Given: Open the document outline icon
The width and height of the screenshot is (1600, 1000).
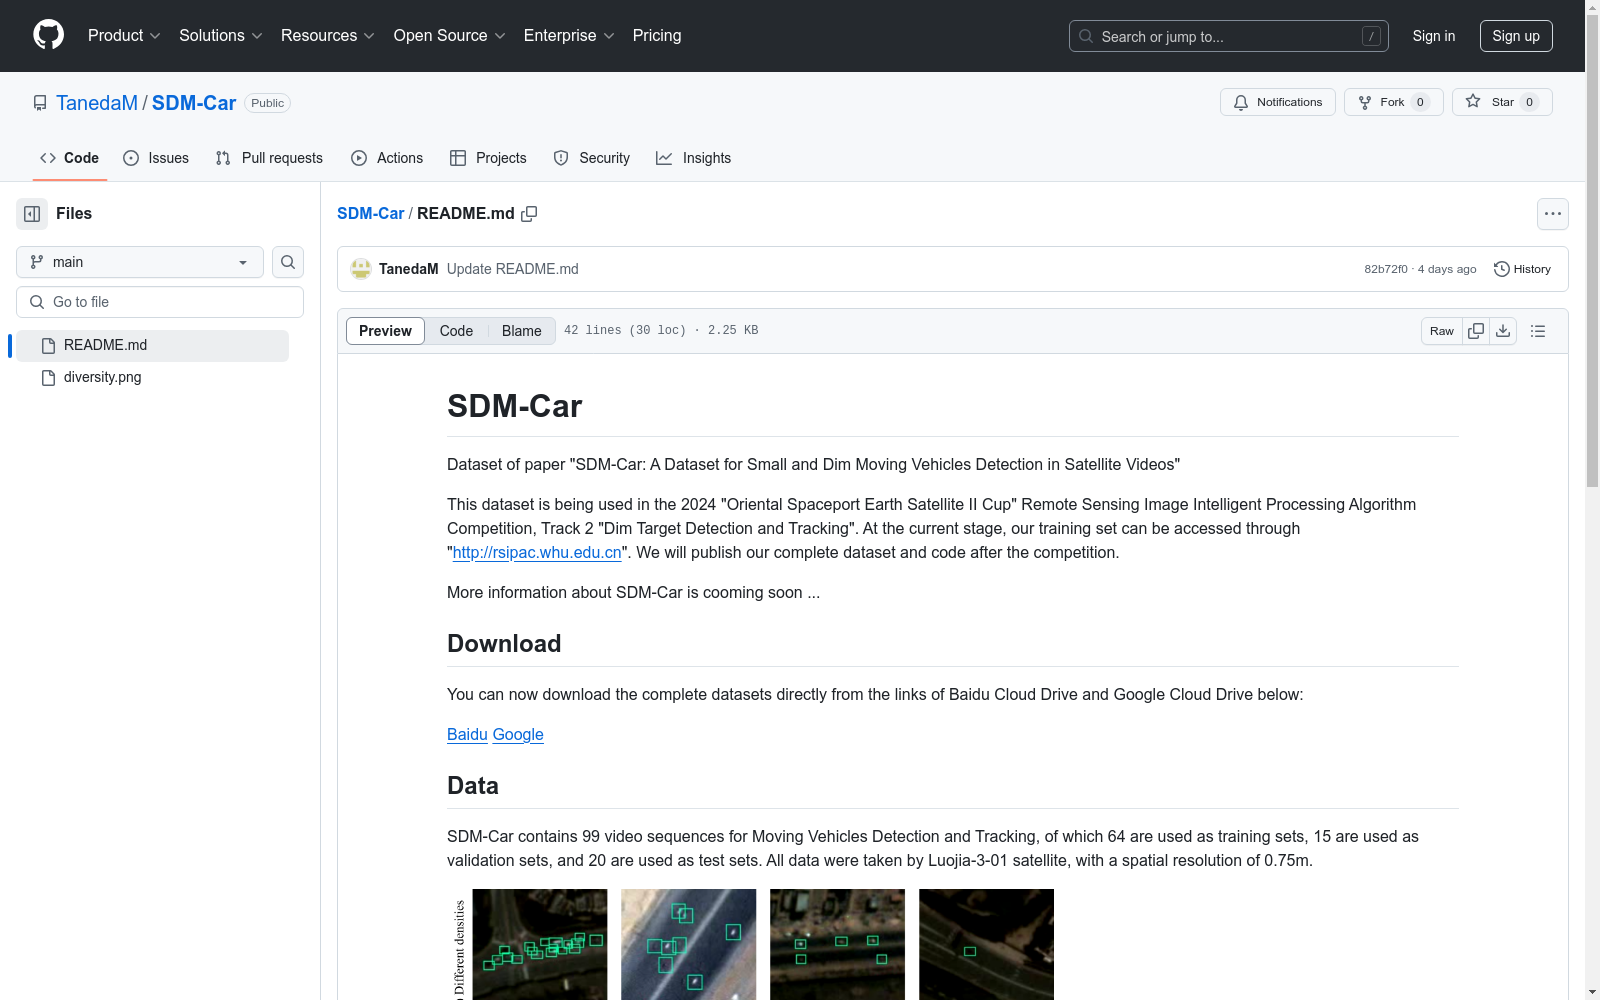Looking at the screenshot, I should [1538, 331].
